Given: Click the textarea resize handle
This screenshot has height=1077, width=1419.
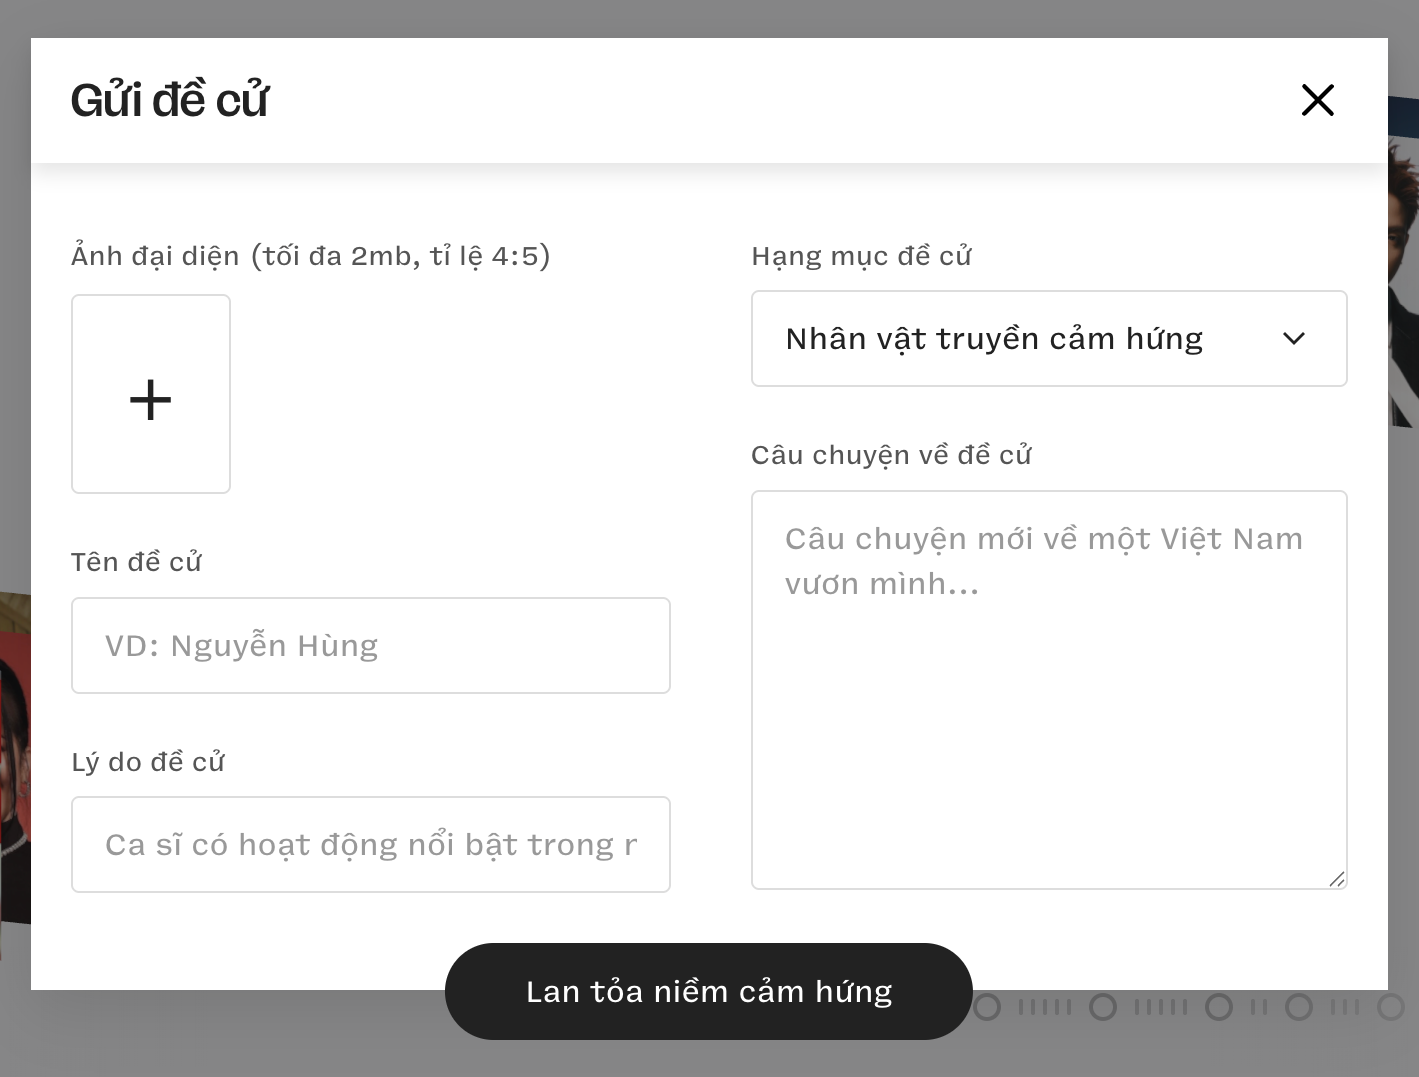Looking at the screenshot, I should 1338,880.
